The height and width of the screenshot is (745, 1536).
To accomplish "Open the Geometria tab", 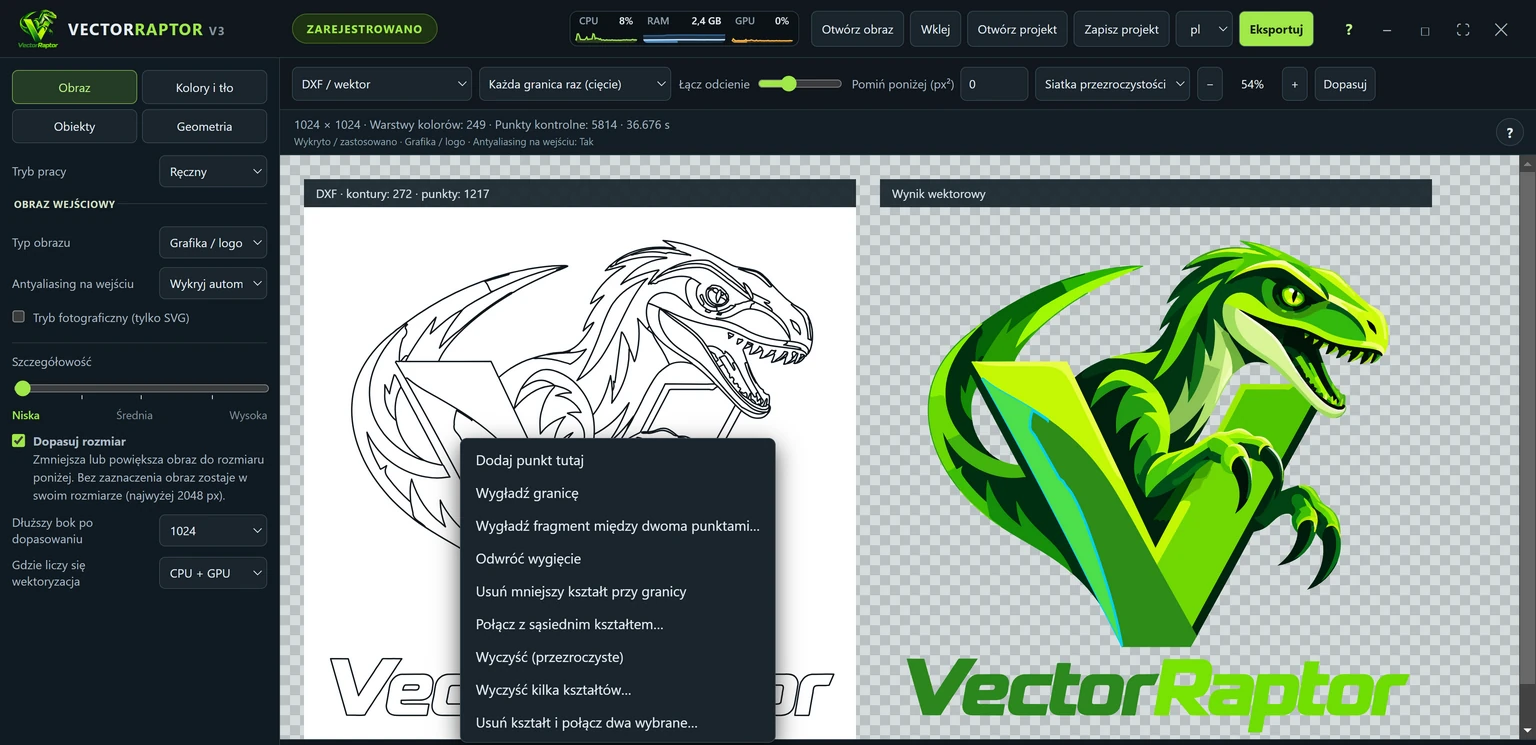I will click(x=204, y=127).
